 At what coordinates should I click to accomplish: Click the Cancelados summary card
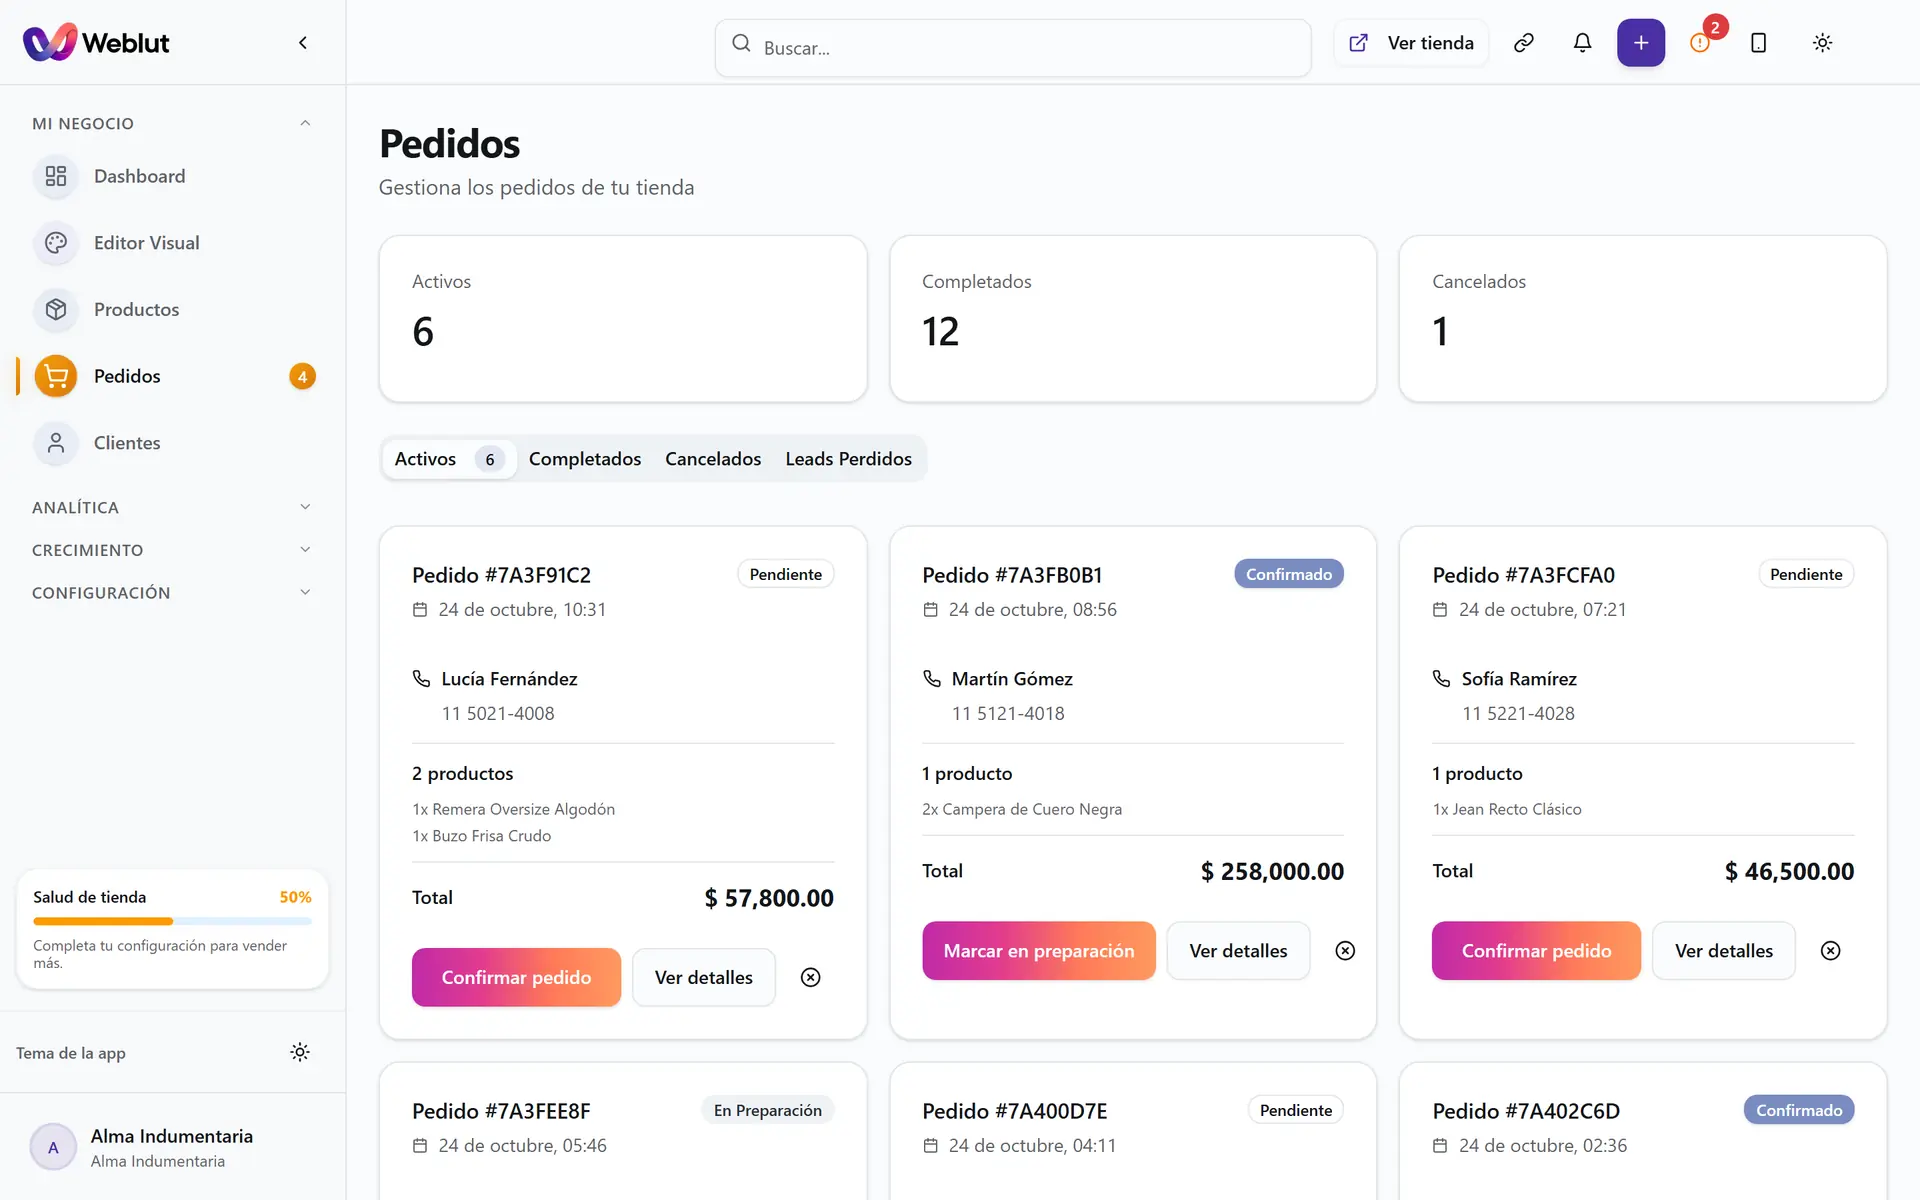click(x=1643, y=319)
